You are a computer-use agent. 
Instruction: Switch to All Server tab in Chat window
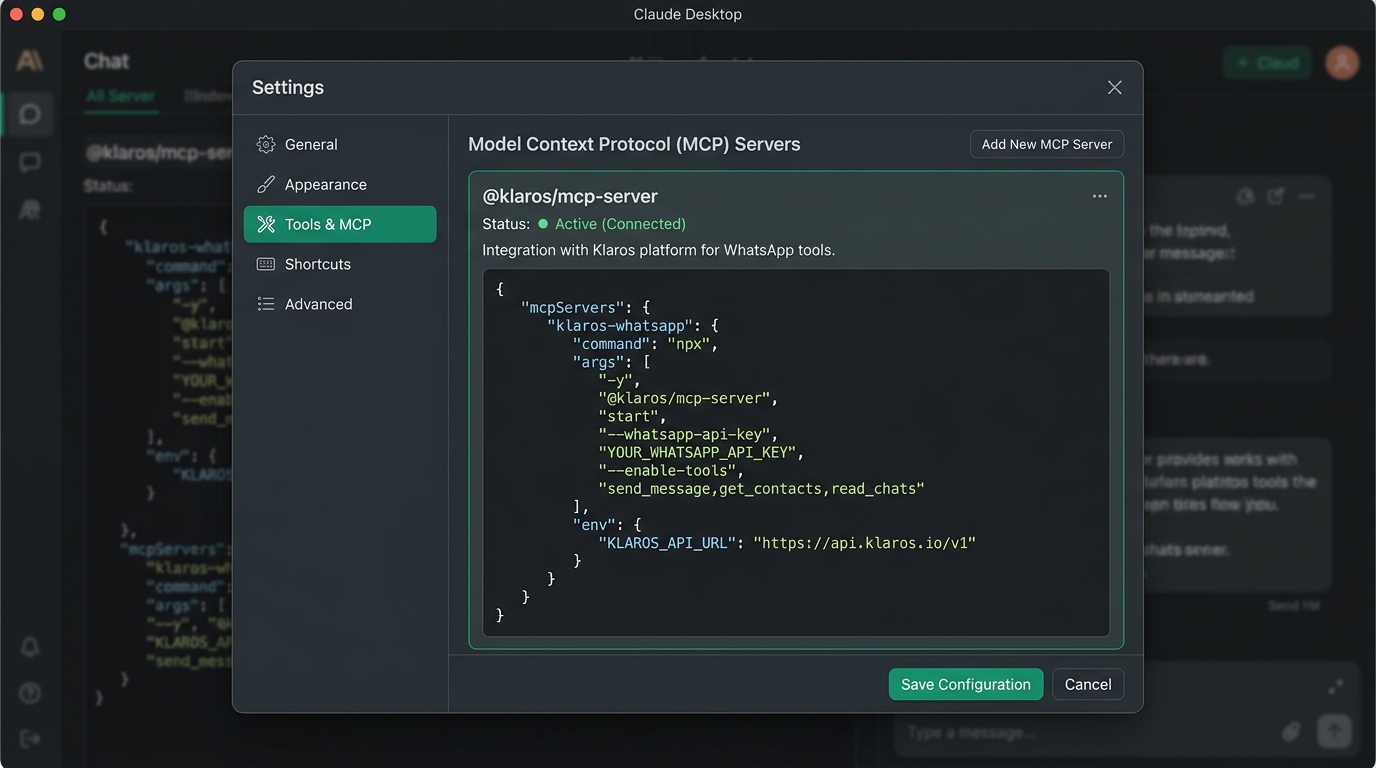[x=120, y=96]
